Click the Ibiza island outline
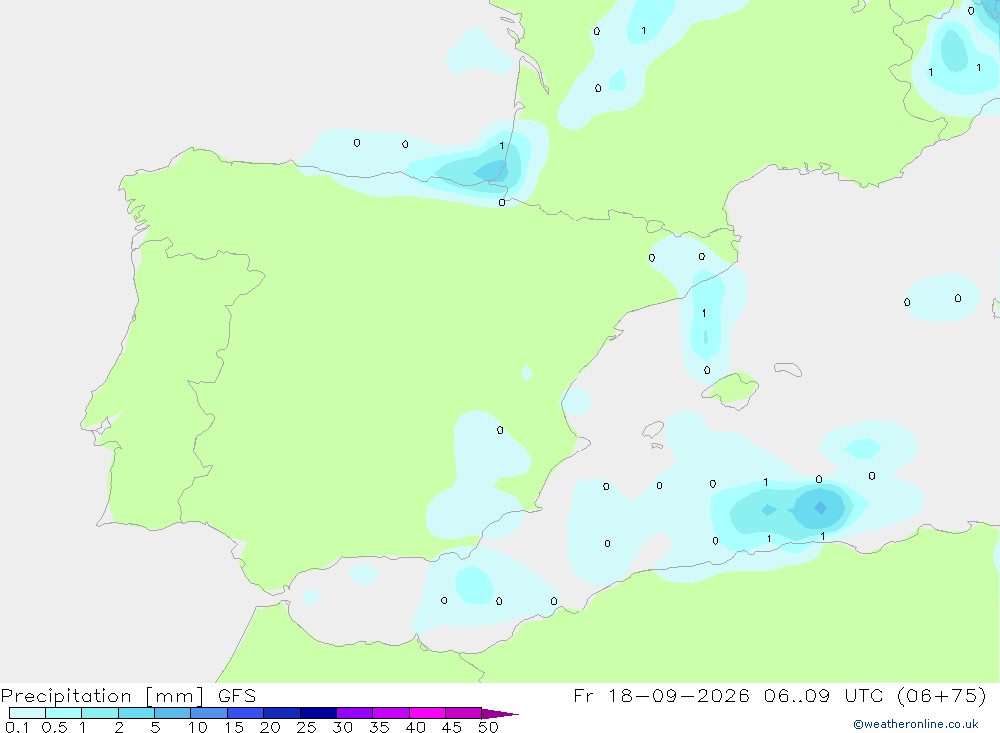1000x733 pixels. click(653, 431)
